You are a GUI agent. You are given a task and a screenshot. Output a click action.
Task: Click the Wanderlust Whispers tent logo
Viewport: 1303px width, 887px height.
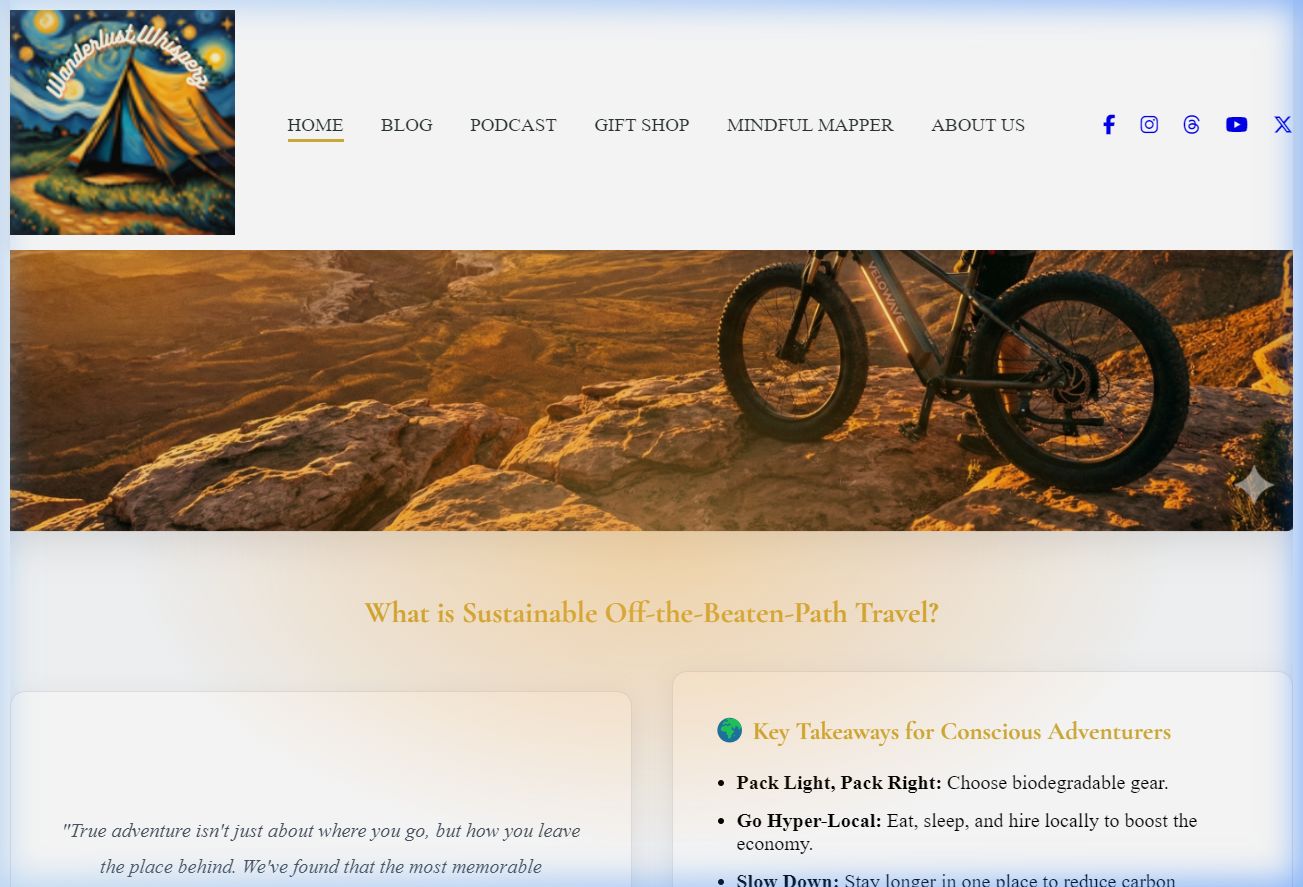(x=122, y=122)
